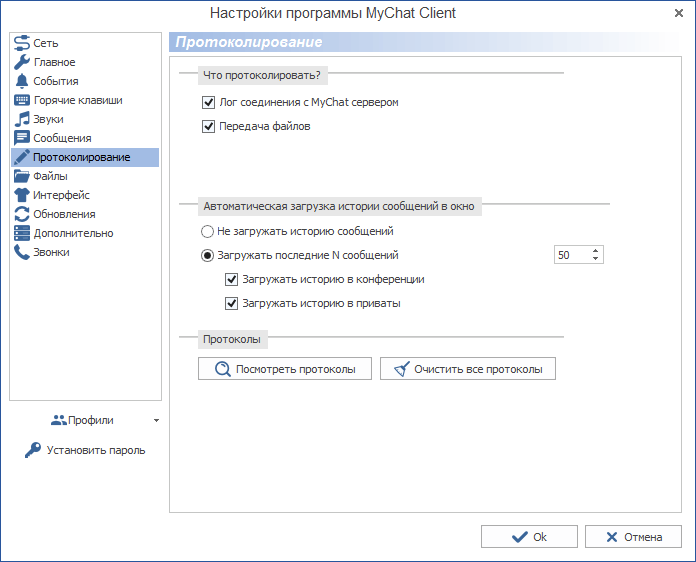
Task: Click the wrench icon beside Главное
Action: tap(22, 62)
